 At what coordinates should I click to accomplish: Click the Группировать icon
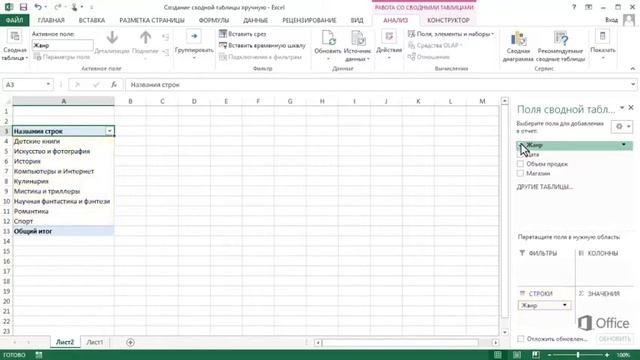pyautogui.click(x=194, y=36)
